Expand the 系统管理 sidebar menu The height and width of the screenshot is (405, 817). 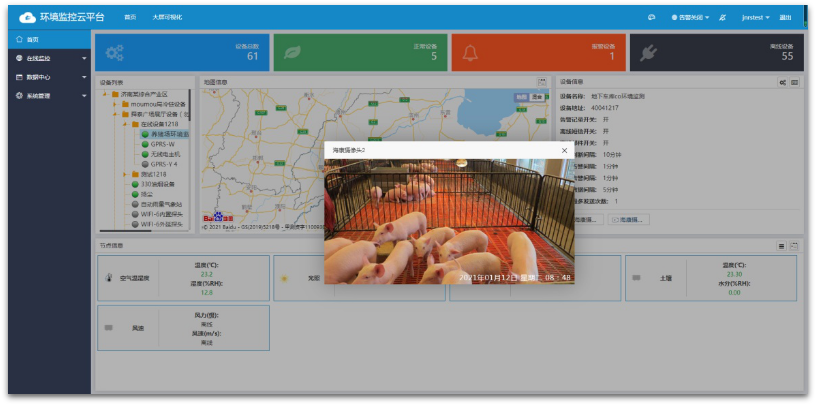49,96
